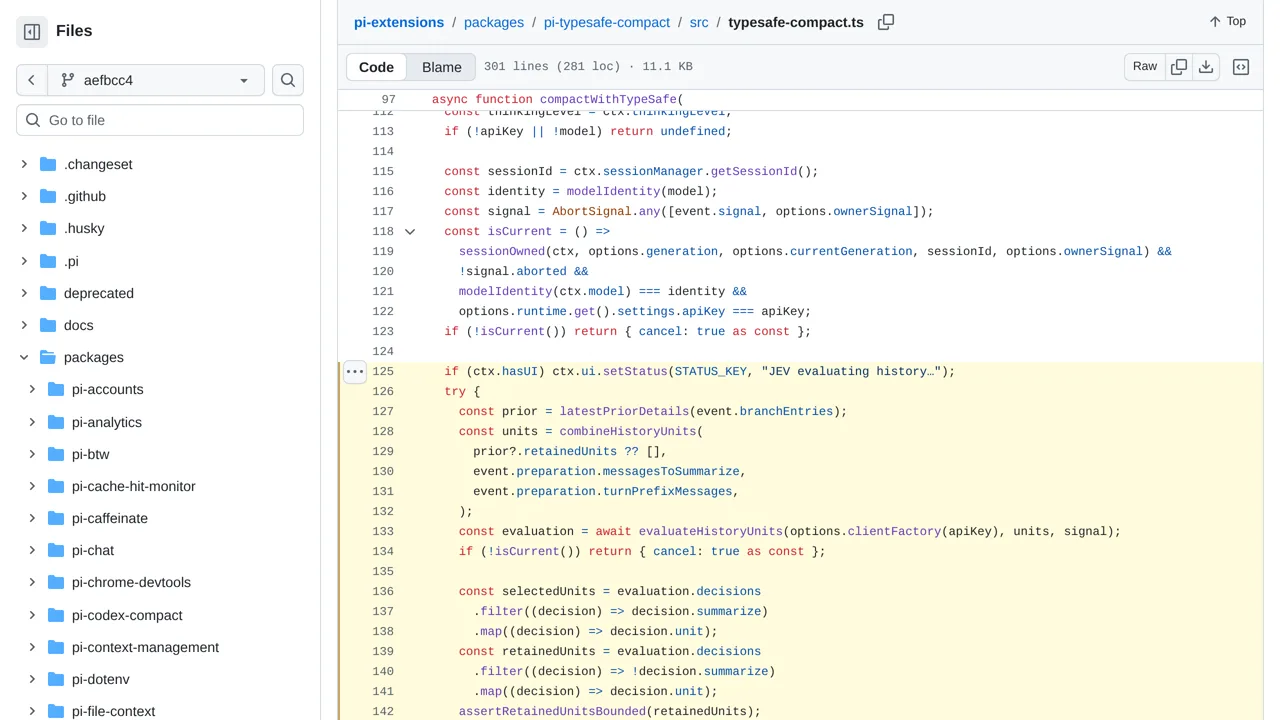Click the .changeset folder icon
1280x720 pixels.
pos(48,164)
